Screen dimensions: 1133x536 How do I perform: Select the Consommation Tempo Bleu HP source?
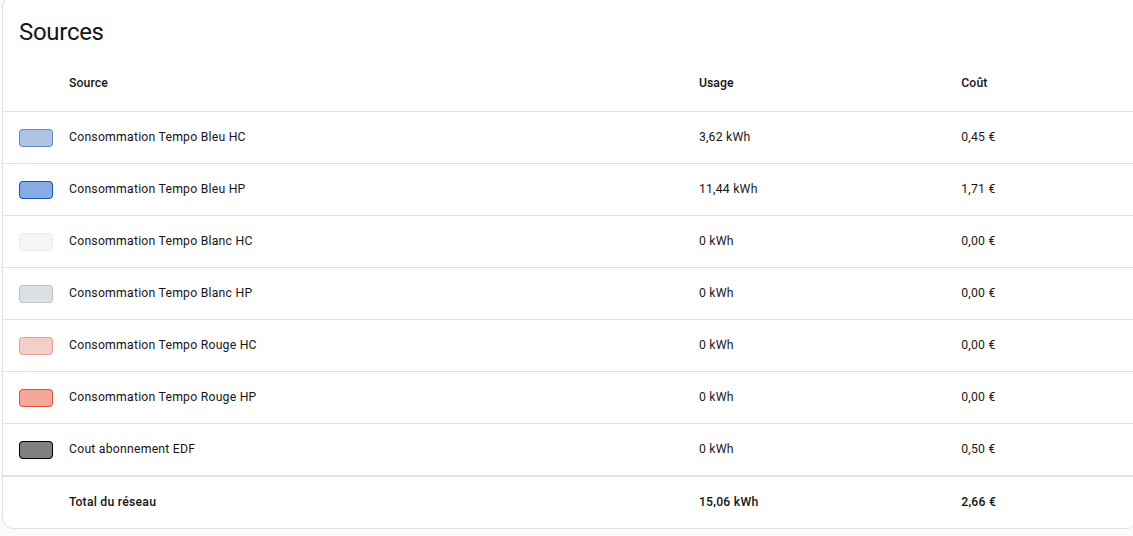pos(157,189)
